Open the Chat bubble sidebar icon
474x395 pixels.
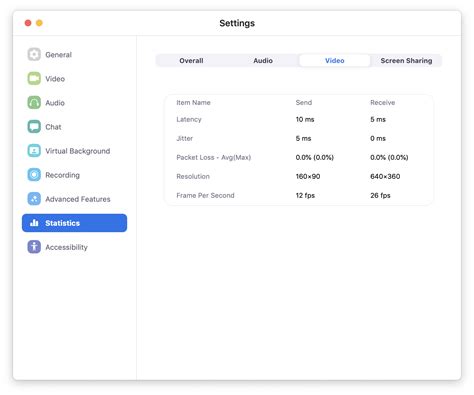pyautogui.click(x=34, y=127)
